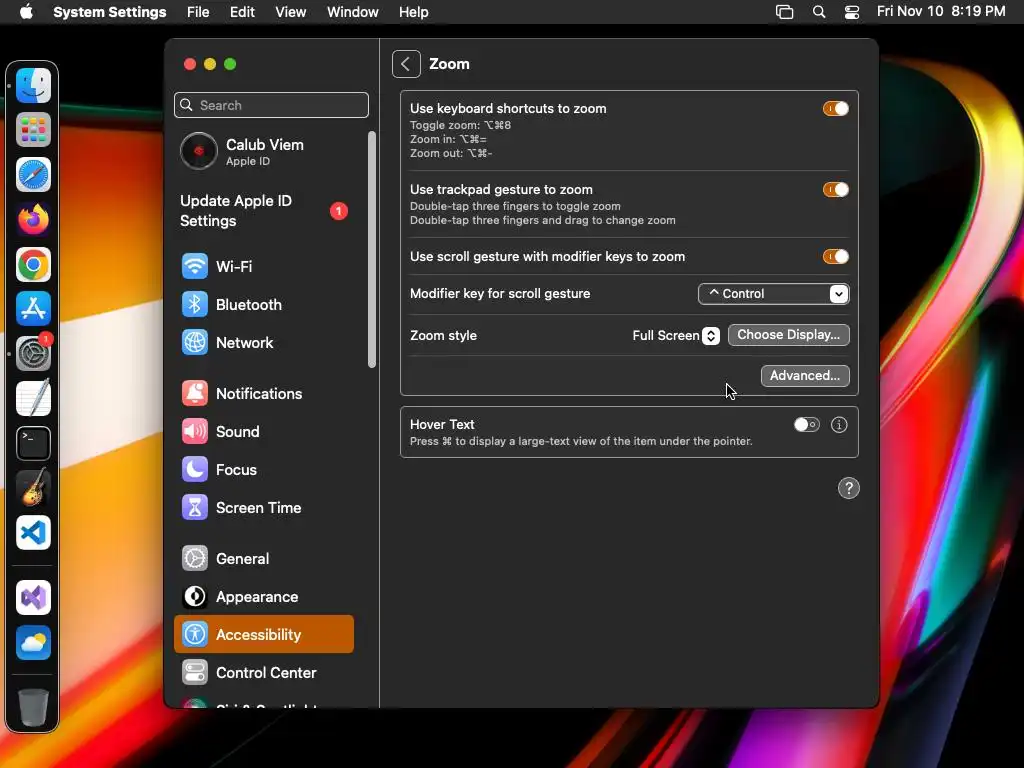Viewport: 1024px width, 768px height.
Task: Click the Advanced button
Action: pos(805,376)
